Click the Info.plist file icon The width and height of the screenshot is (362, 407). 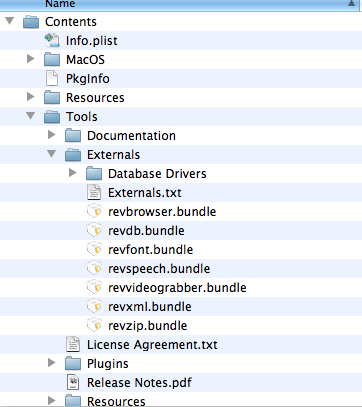52,40
